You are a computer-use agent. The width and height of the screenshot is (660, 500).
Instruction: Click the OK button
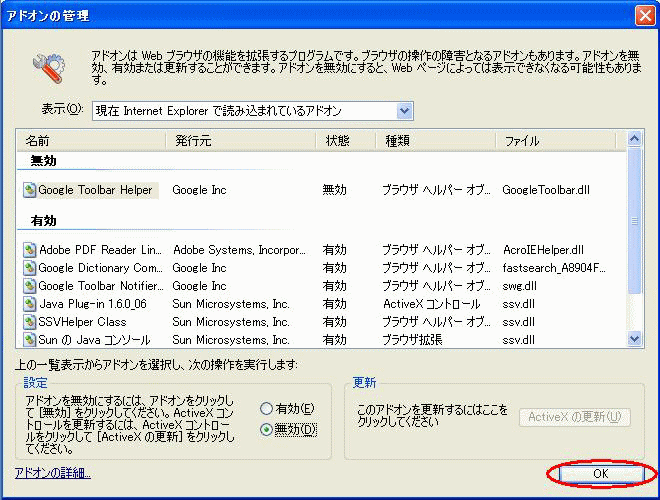601,474
